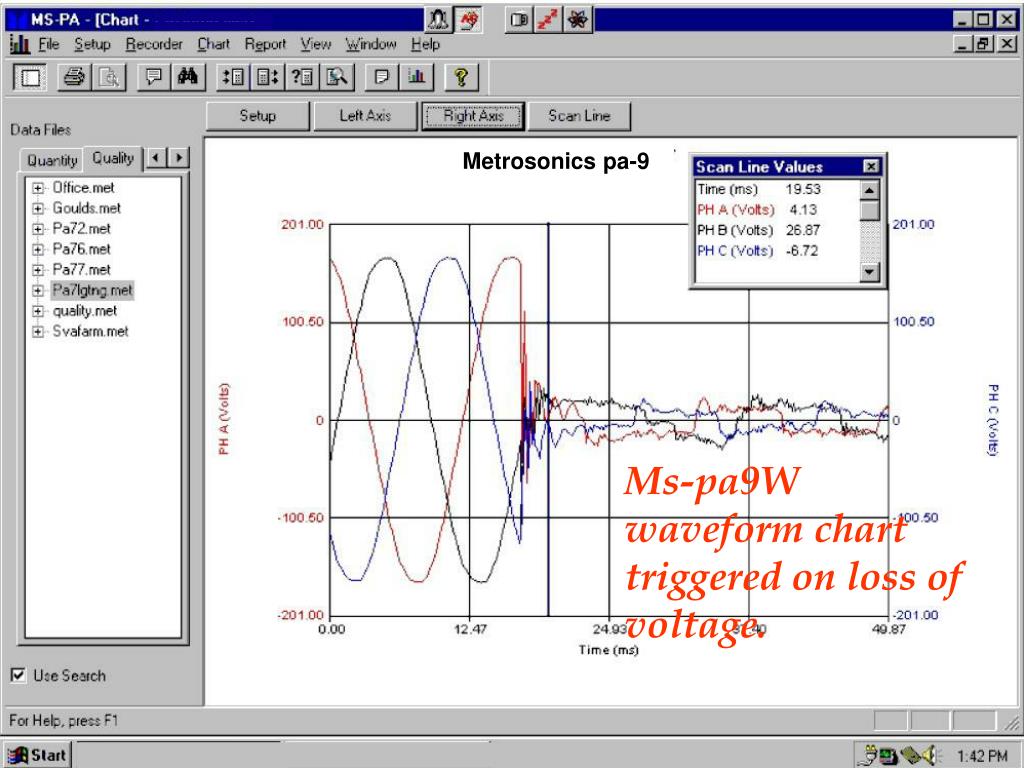Click the Scan Line Values scroll down arrow

click(x=869, y=272)
